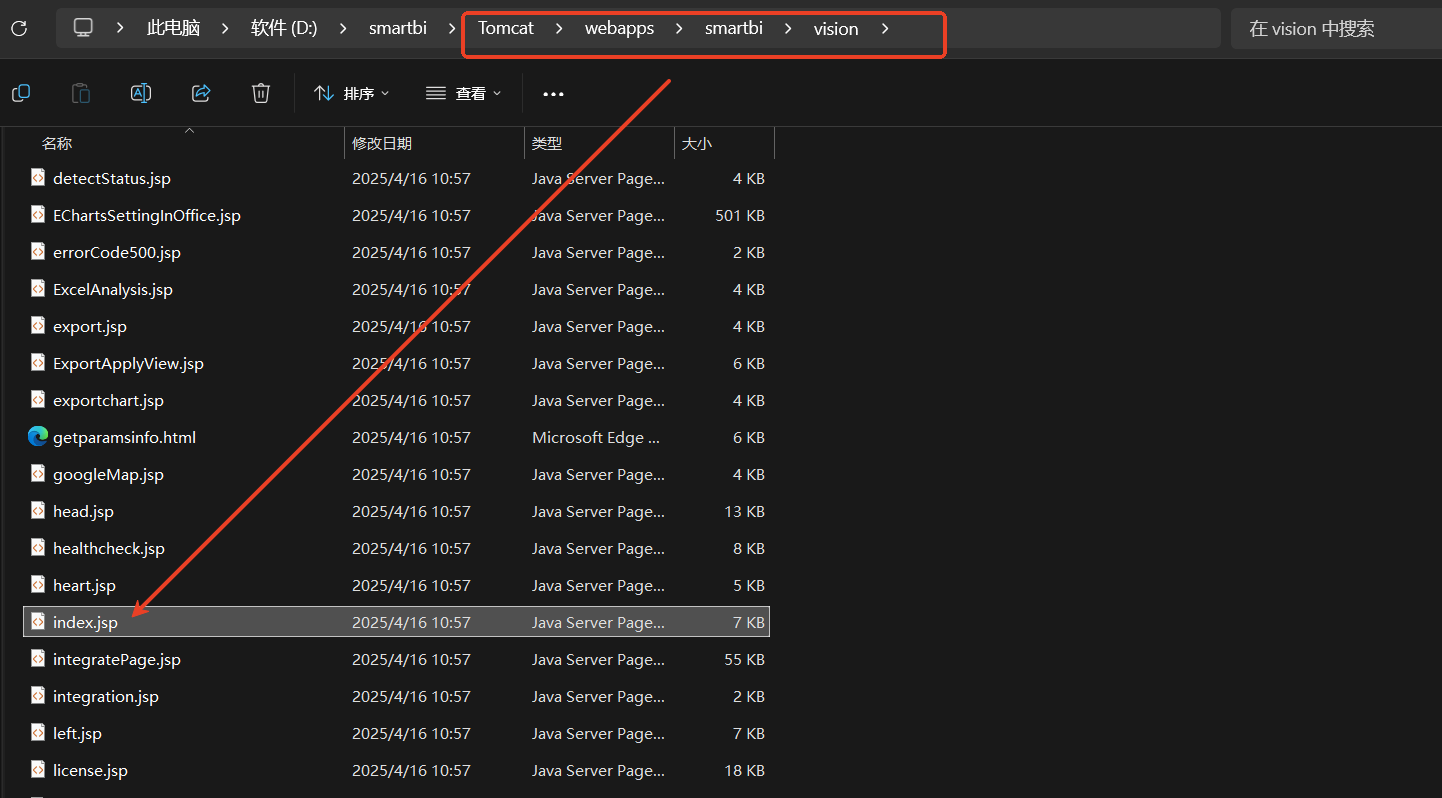Image resolution: width=1442 pixels, height=798 pixels.
Task: Click the refresh icon beside the address bar
Action: click(x=19, y=28)
